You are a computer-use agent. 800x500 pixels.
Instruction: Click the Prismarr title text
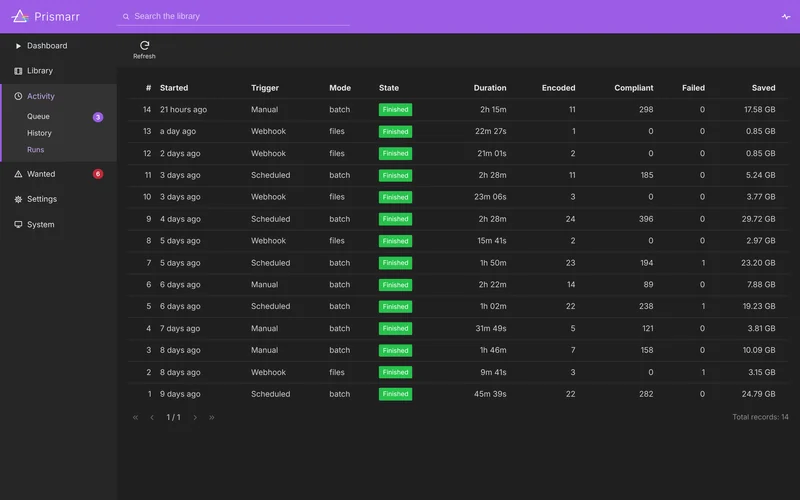click(57, 16)
